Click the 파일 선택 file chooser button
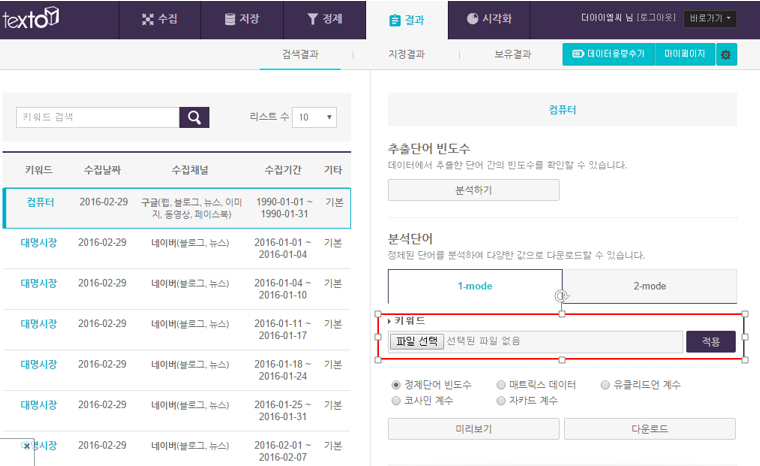Image resolution: width=760 pixels, height=466 pixels. 416,341
